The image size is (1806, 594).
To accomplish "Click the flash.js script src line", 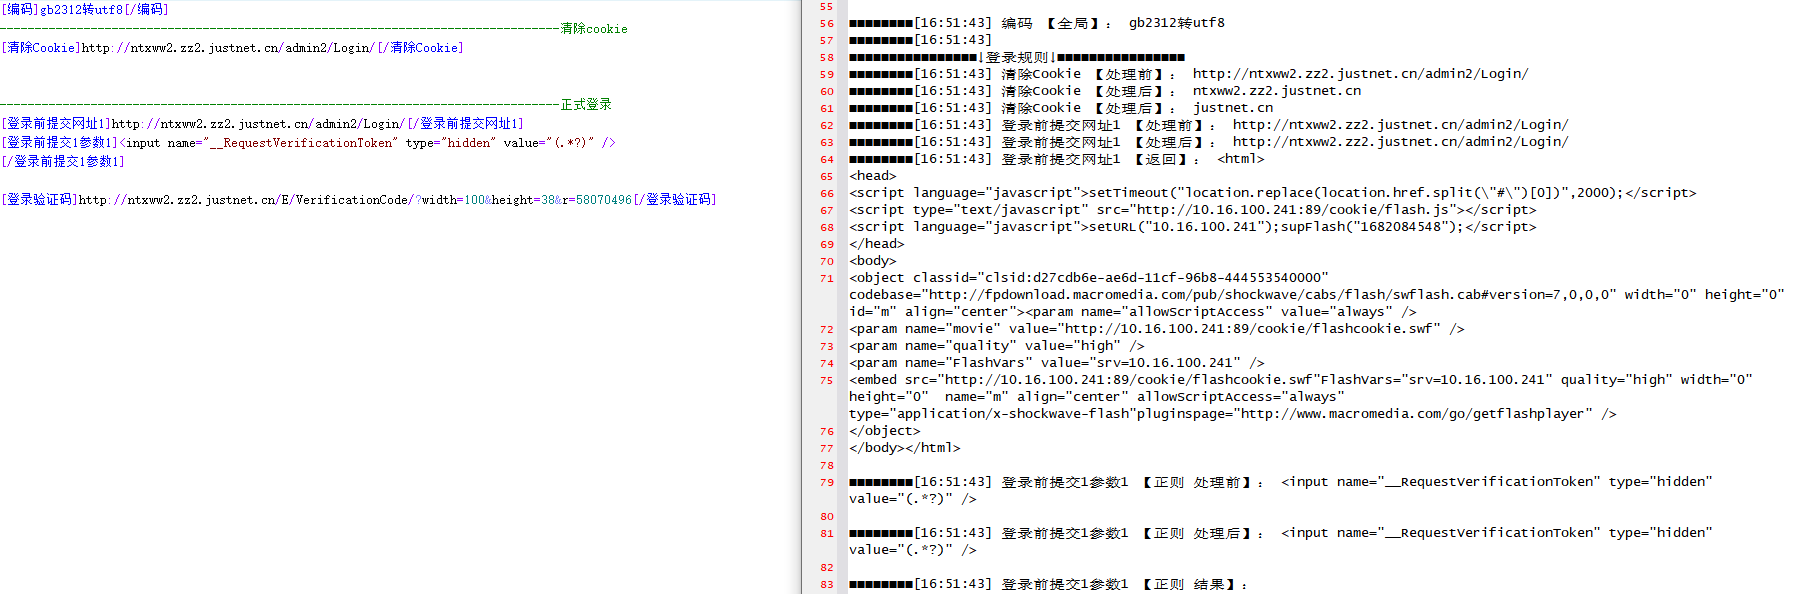I will 1192,210.
